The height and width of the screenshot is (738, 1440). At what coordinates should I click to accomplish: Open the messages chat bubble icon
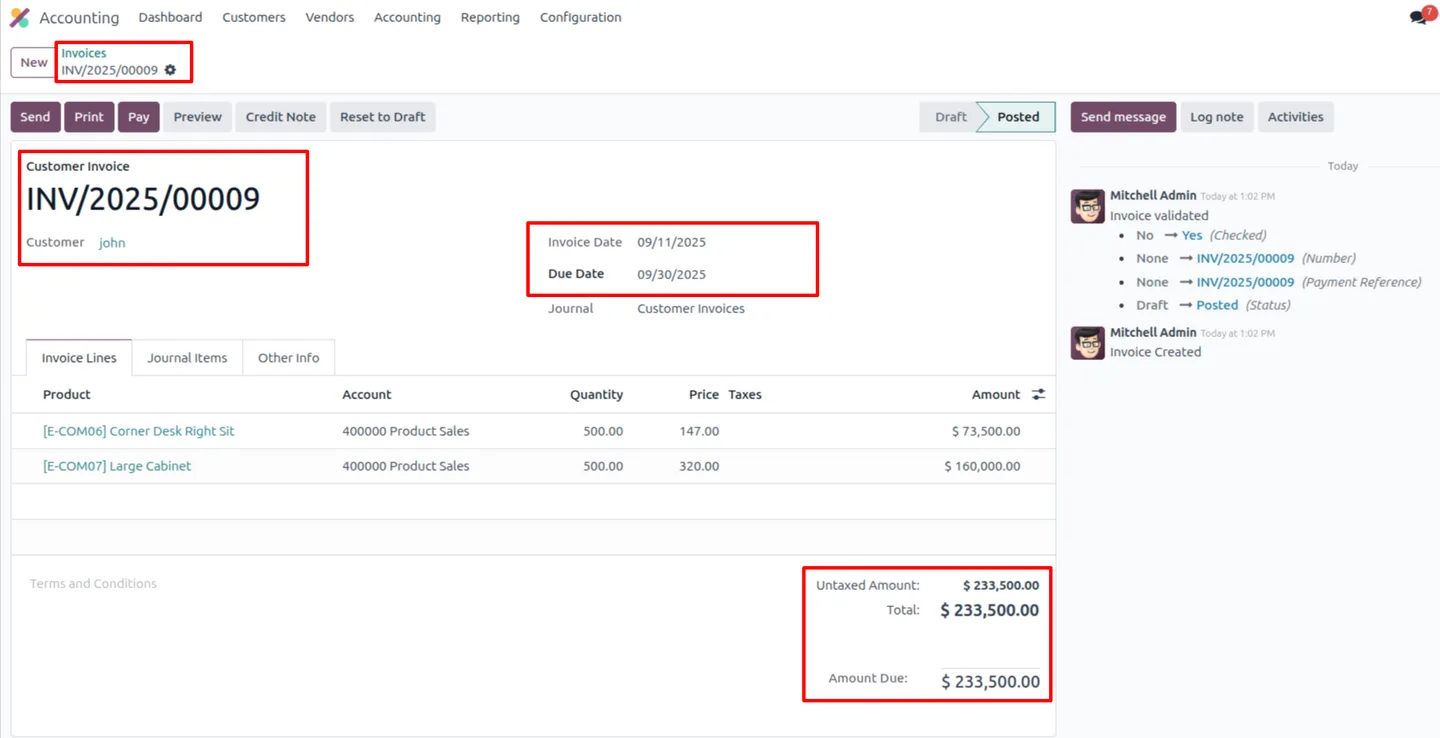pyautogui.click(x=1417, y=17)
